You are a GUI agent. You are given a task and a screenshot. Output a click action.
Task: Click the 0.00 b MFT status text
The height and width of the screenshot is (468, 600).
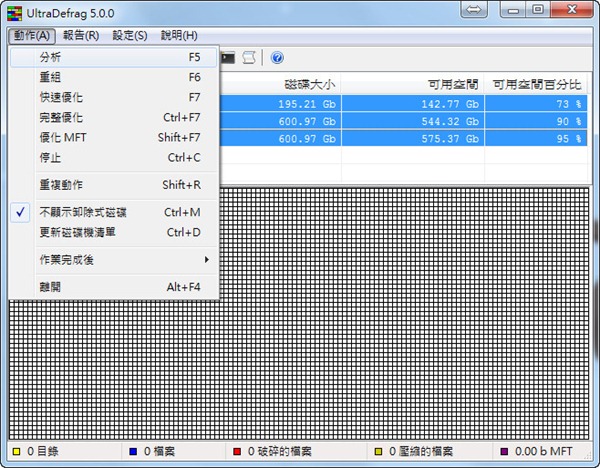tap(544, 452)
